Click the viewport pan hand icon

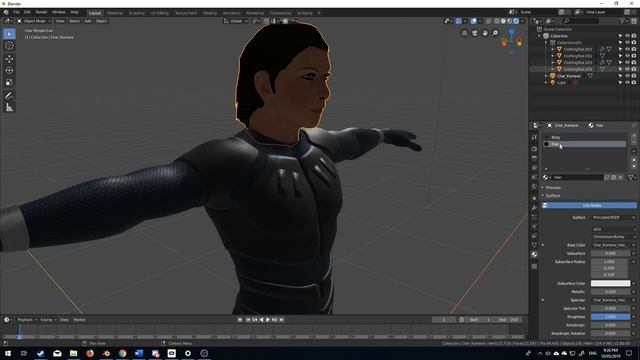point(485,33)
